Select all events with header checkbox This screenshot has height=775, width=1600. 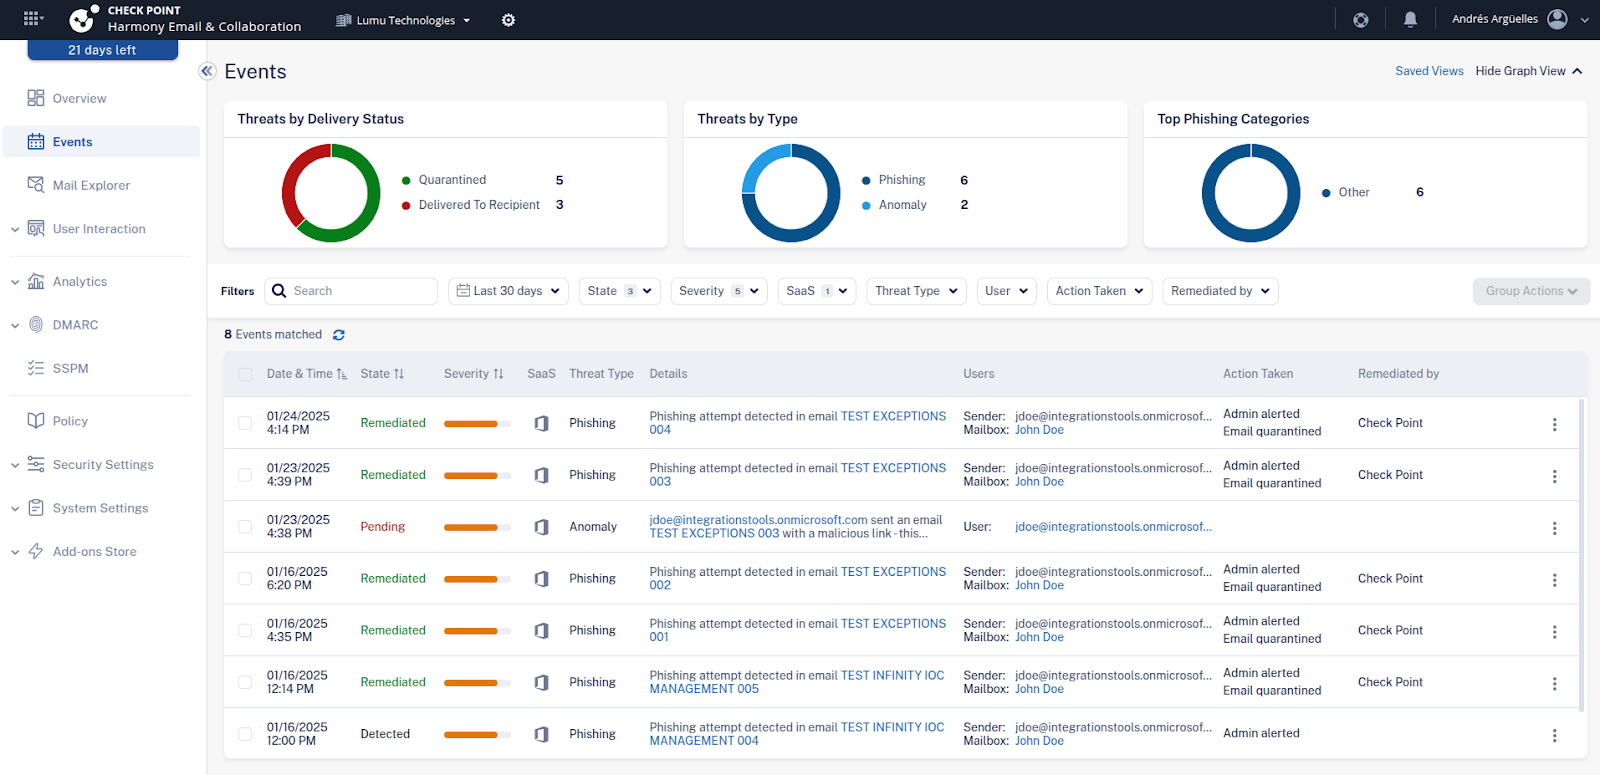point(245,374)
